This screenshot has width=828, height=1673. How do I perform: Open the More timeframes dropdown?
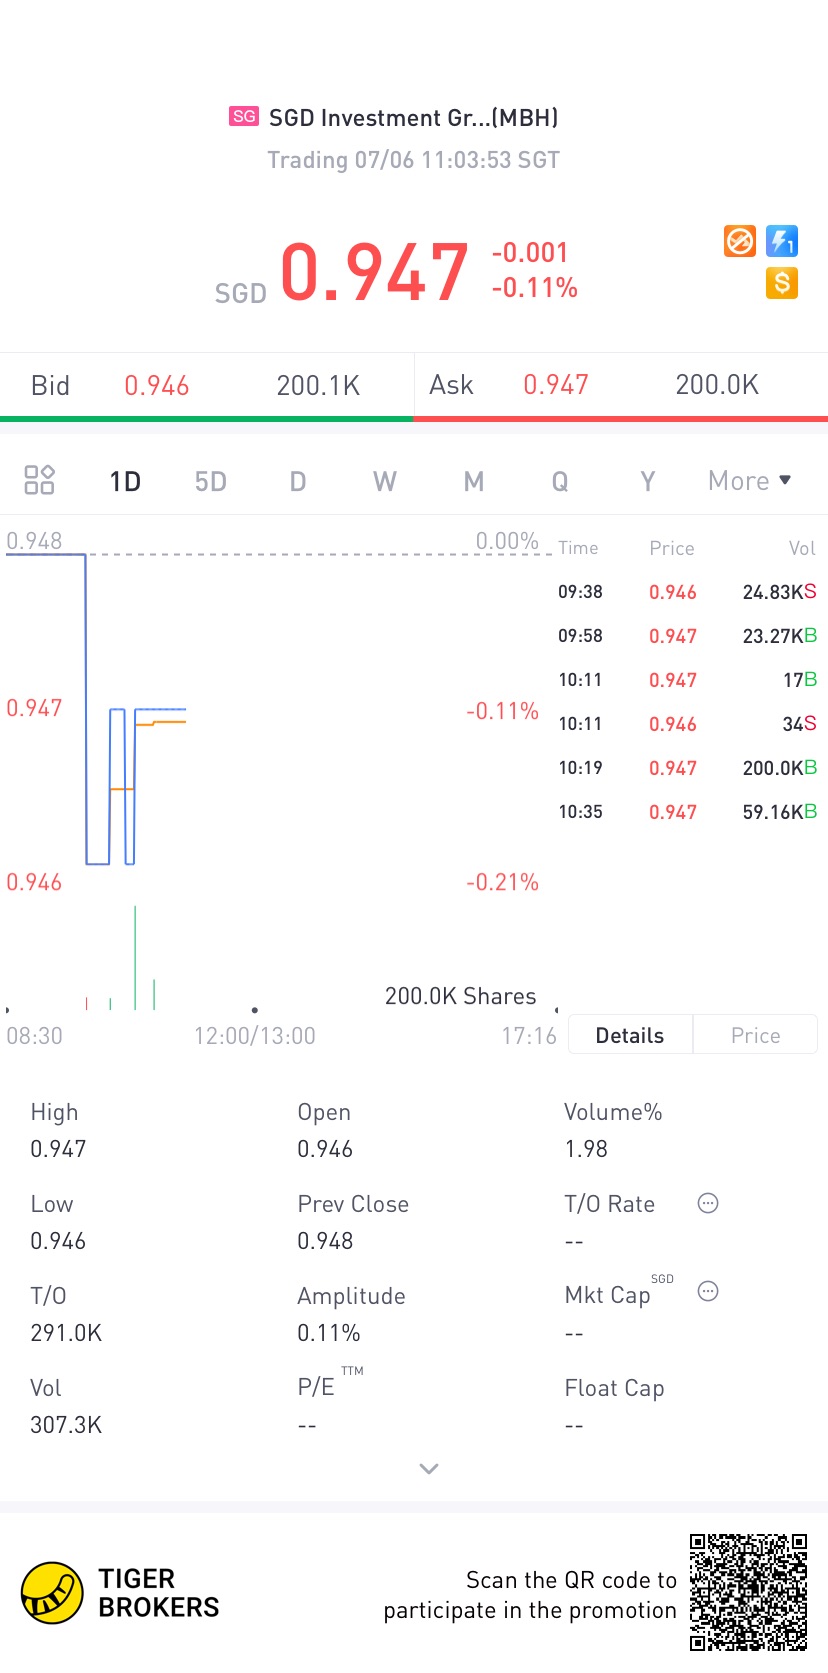749,481
